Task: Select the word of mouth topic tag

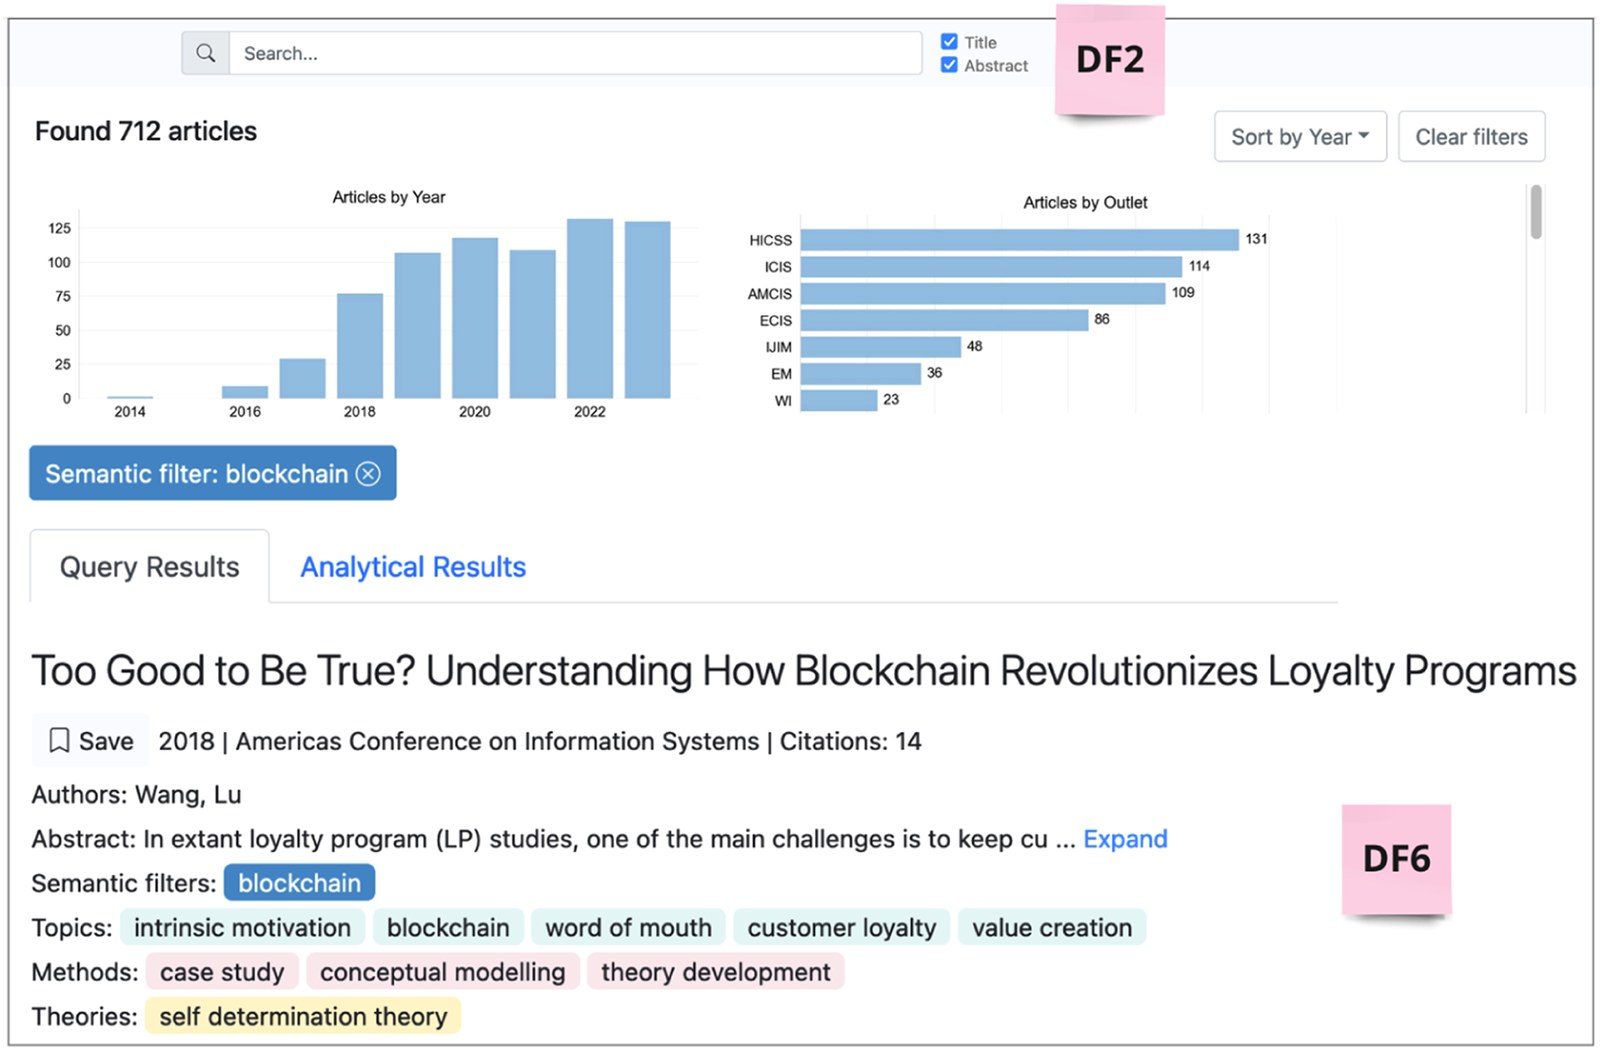Action: click(x=628, y=928)
